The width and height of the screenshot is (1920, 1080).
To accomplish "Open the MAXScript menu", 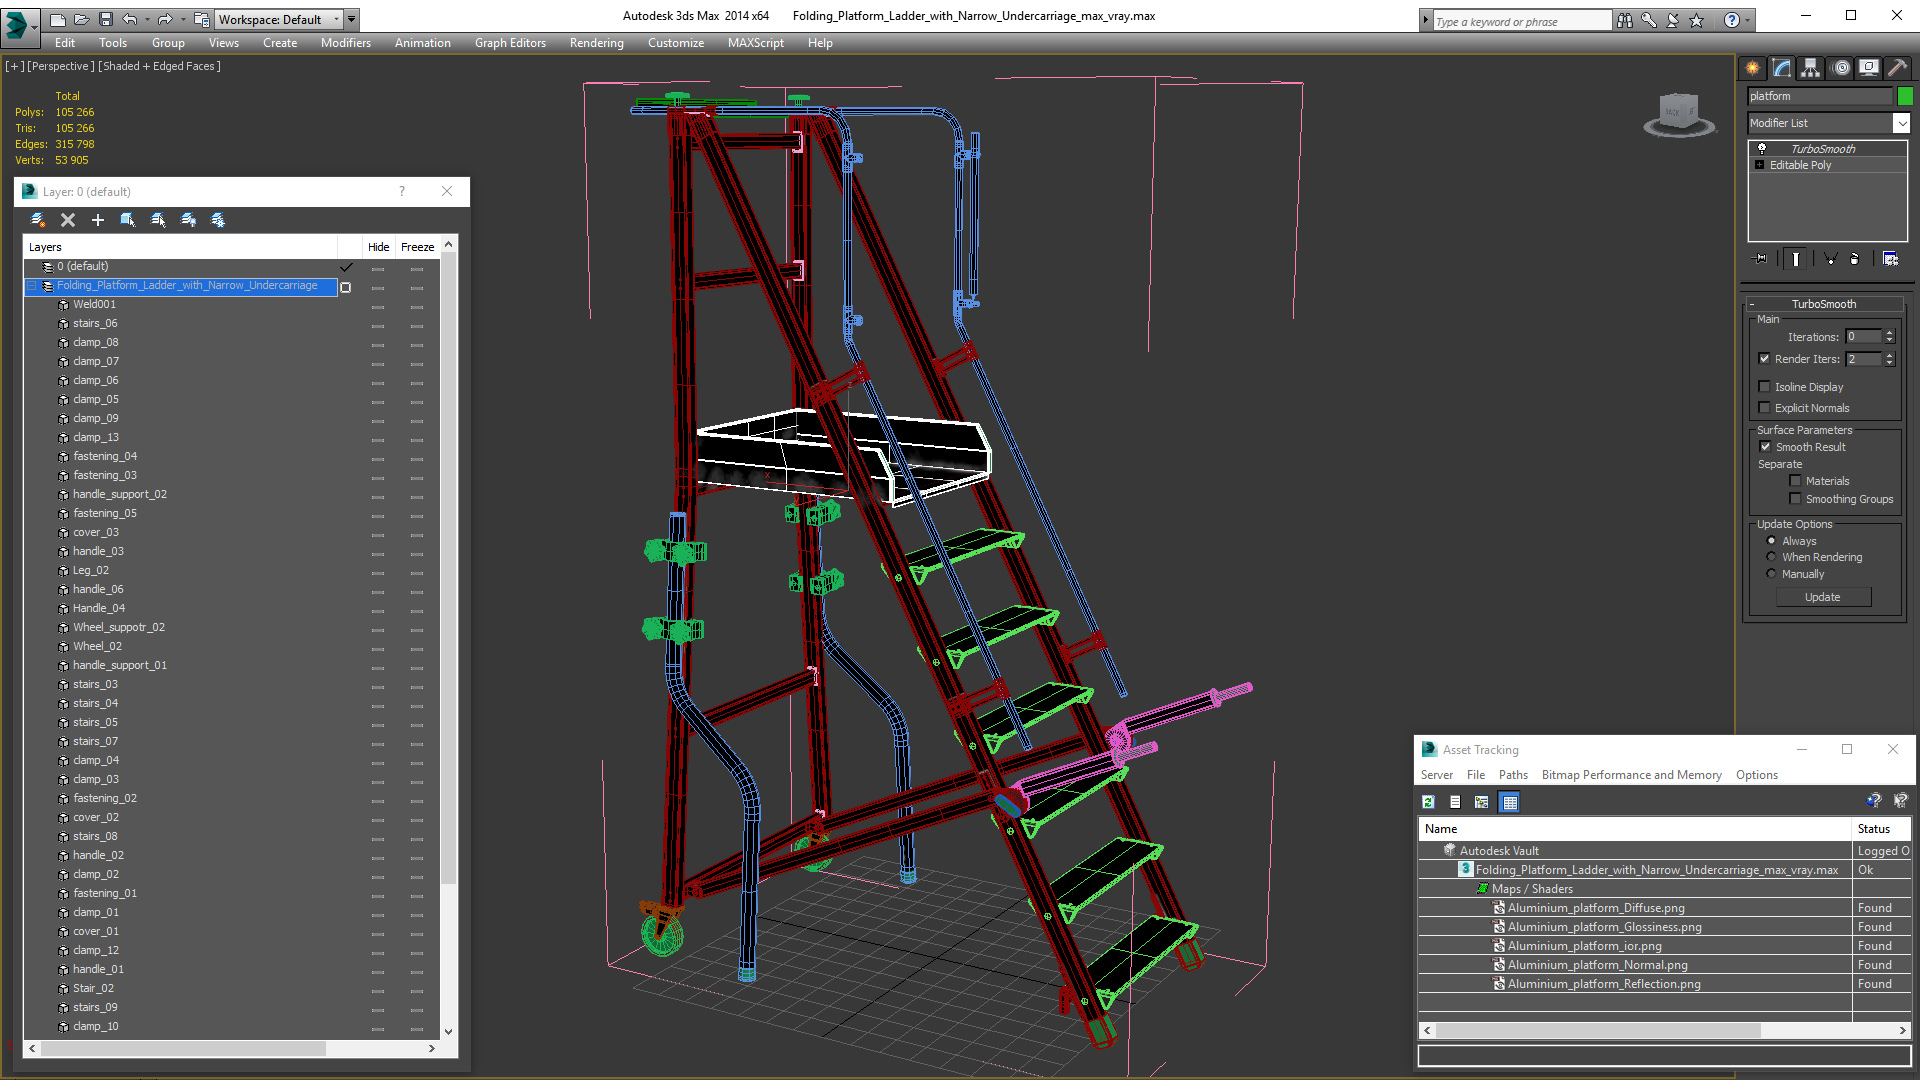I will [x=755, y=43].
